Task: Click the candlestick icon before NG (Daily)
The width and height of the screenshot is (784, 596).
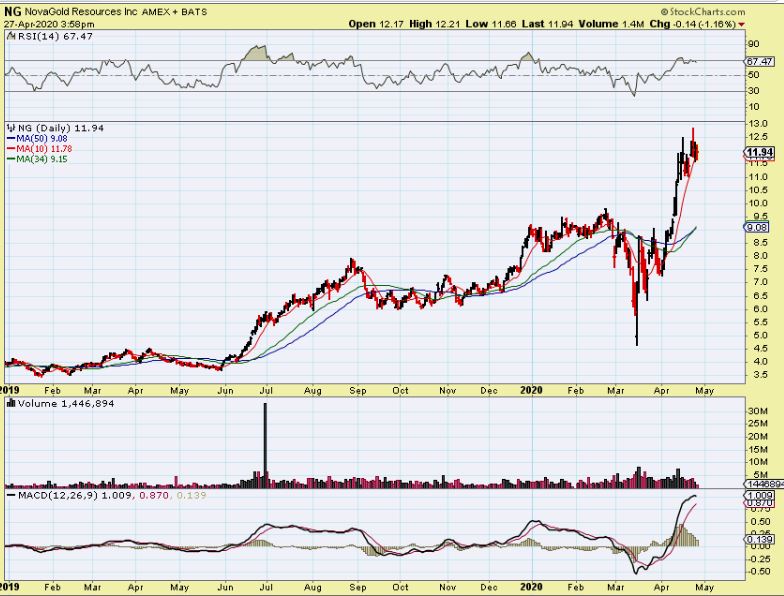Action: click(11, 128)
